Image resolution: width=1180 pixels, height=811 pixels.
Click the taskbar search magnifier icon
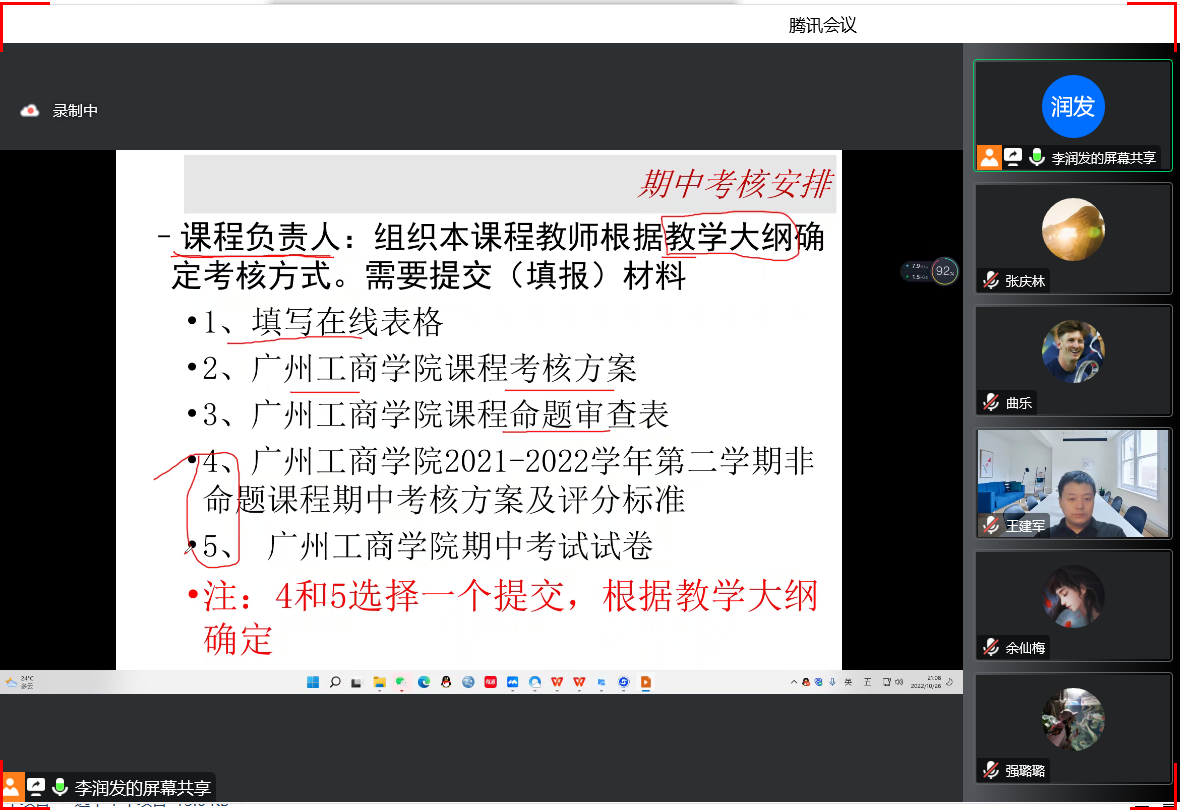335,682
